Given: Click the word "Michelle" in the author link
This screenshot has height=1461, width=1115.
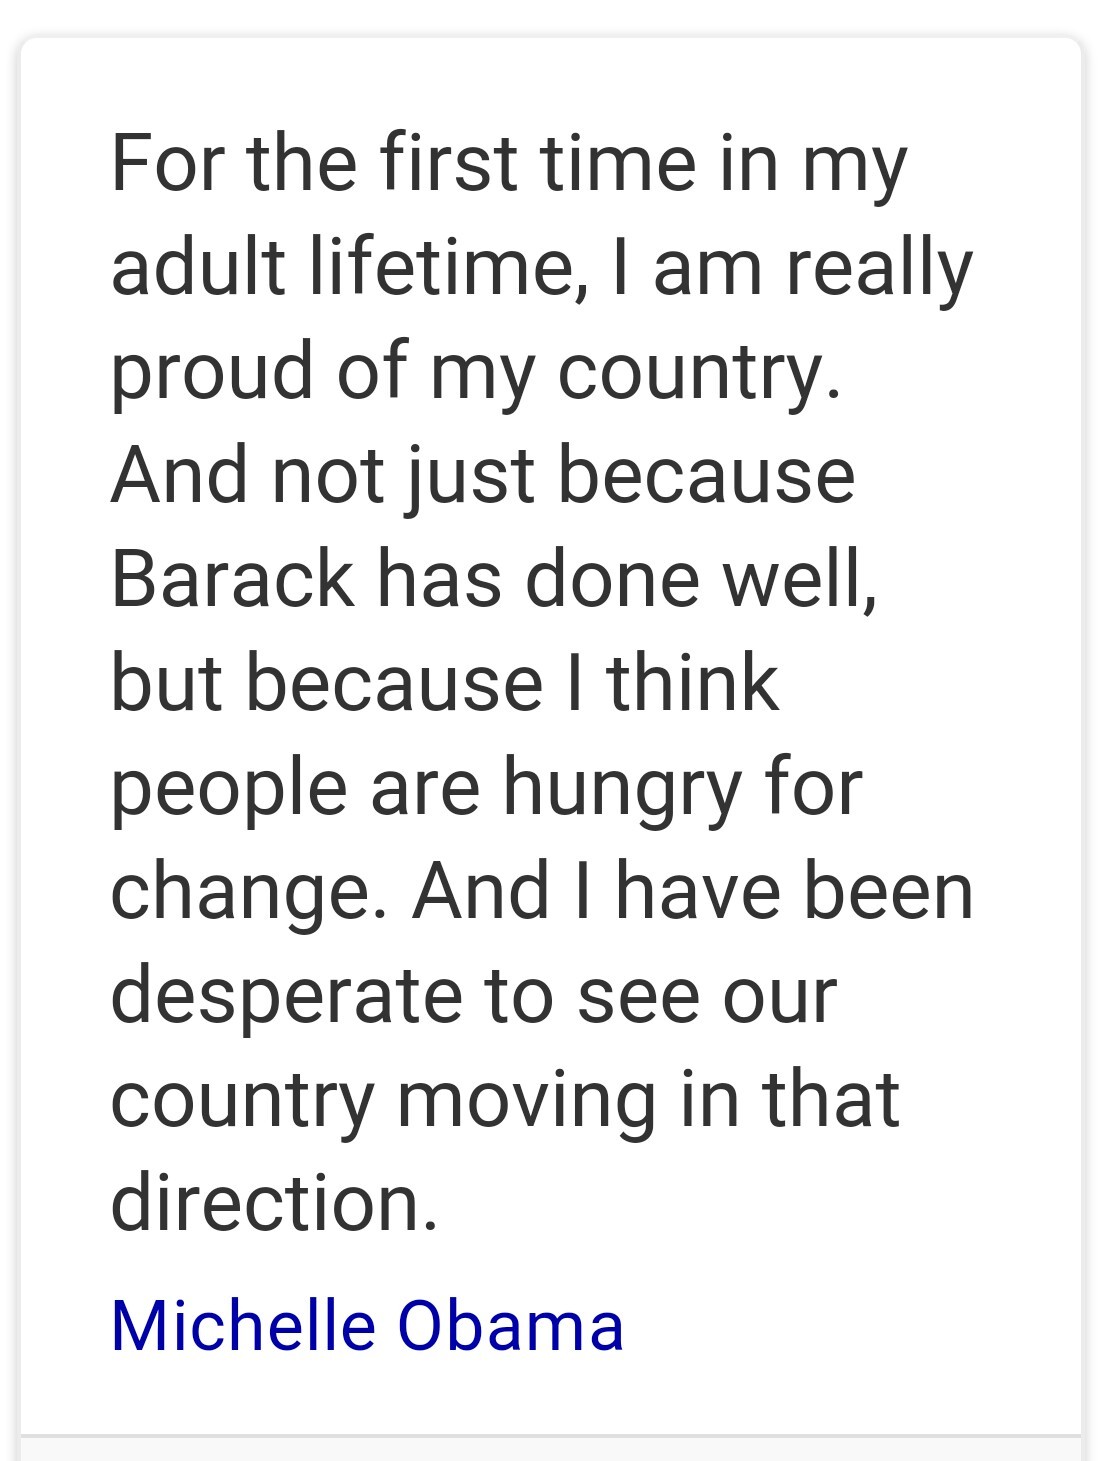Looking at the screenshot, I should [243, 1326].
